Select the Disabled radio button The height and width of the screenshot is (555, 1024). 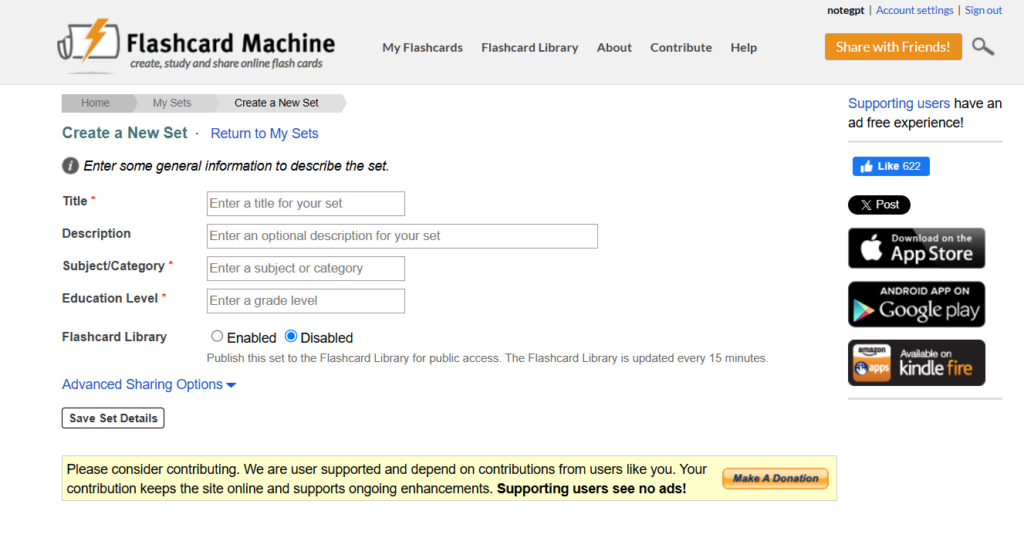(291, 337)
